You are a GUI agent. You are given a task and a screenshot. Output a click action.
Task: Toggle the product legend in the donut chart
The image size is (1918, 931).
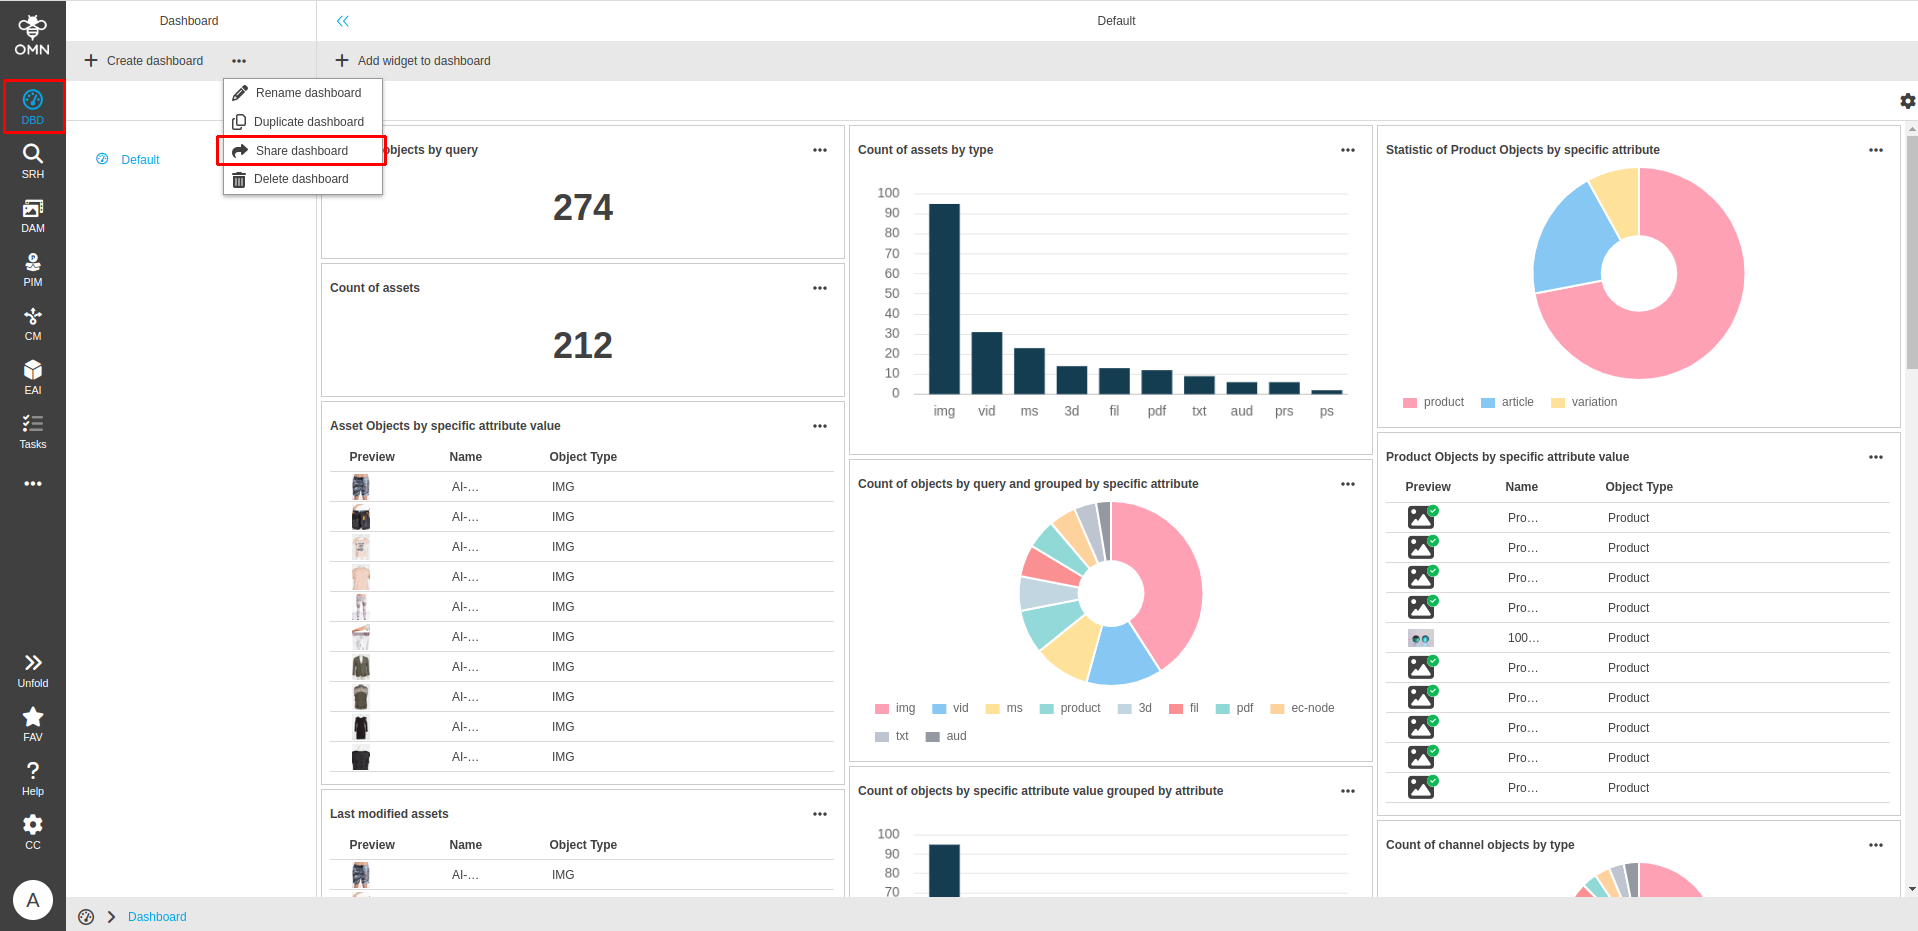1434,402
